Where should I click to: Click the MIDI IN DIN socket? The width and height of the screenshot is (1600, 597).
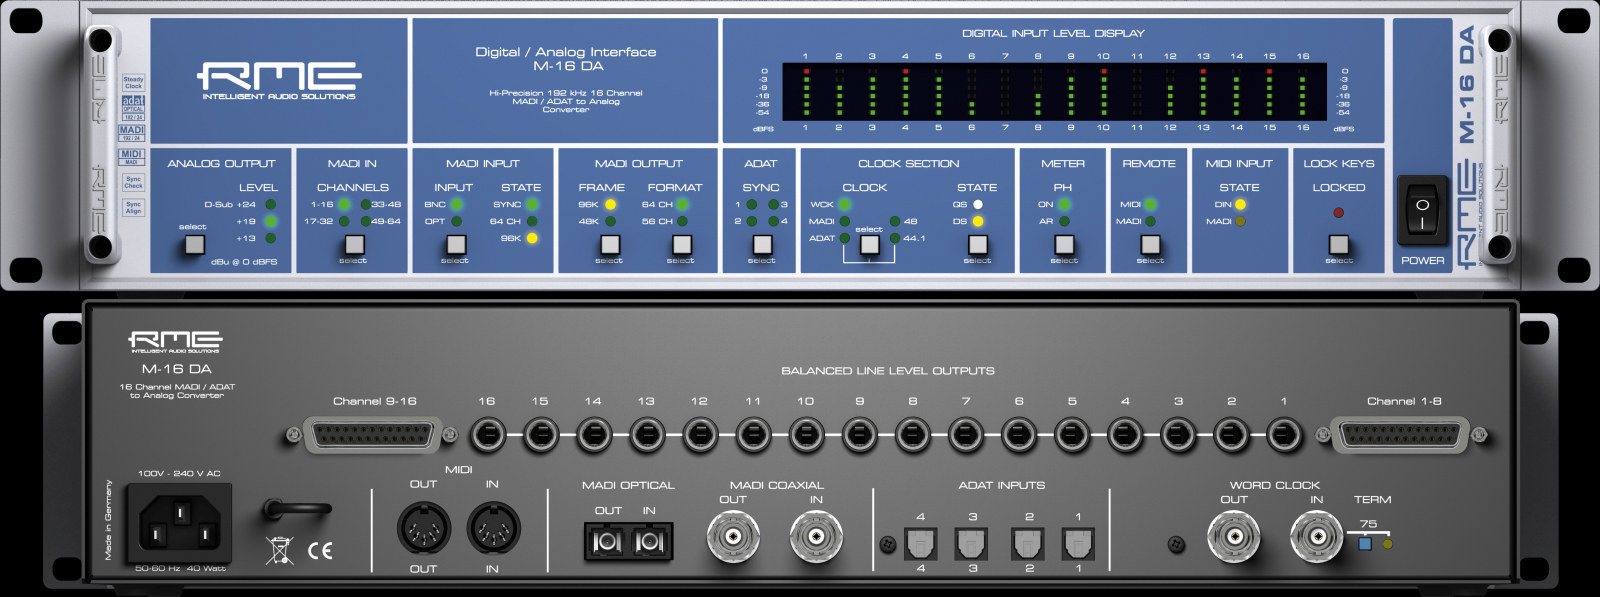[x=494, y=527]
